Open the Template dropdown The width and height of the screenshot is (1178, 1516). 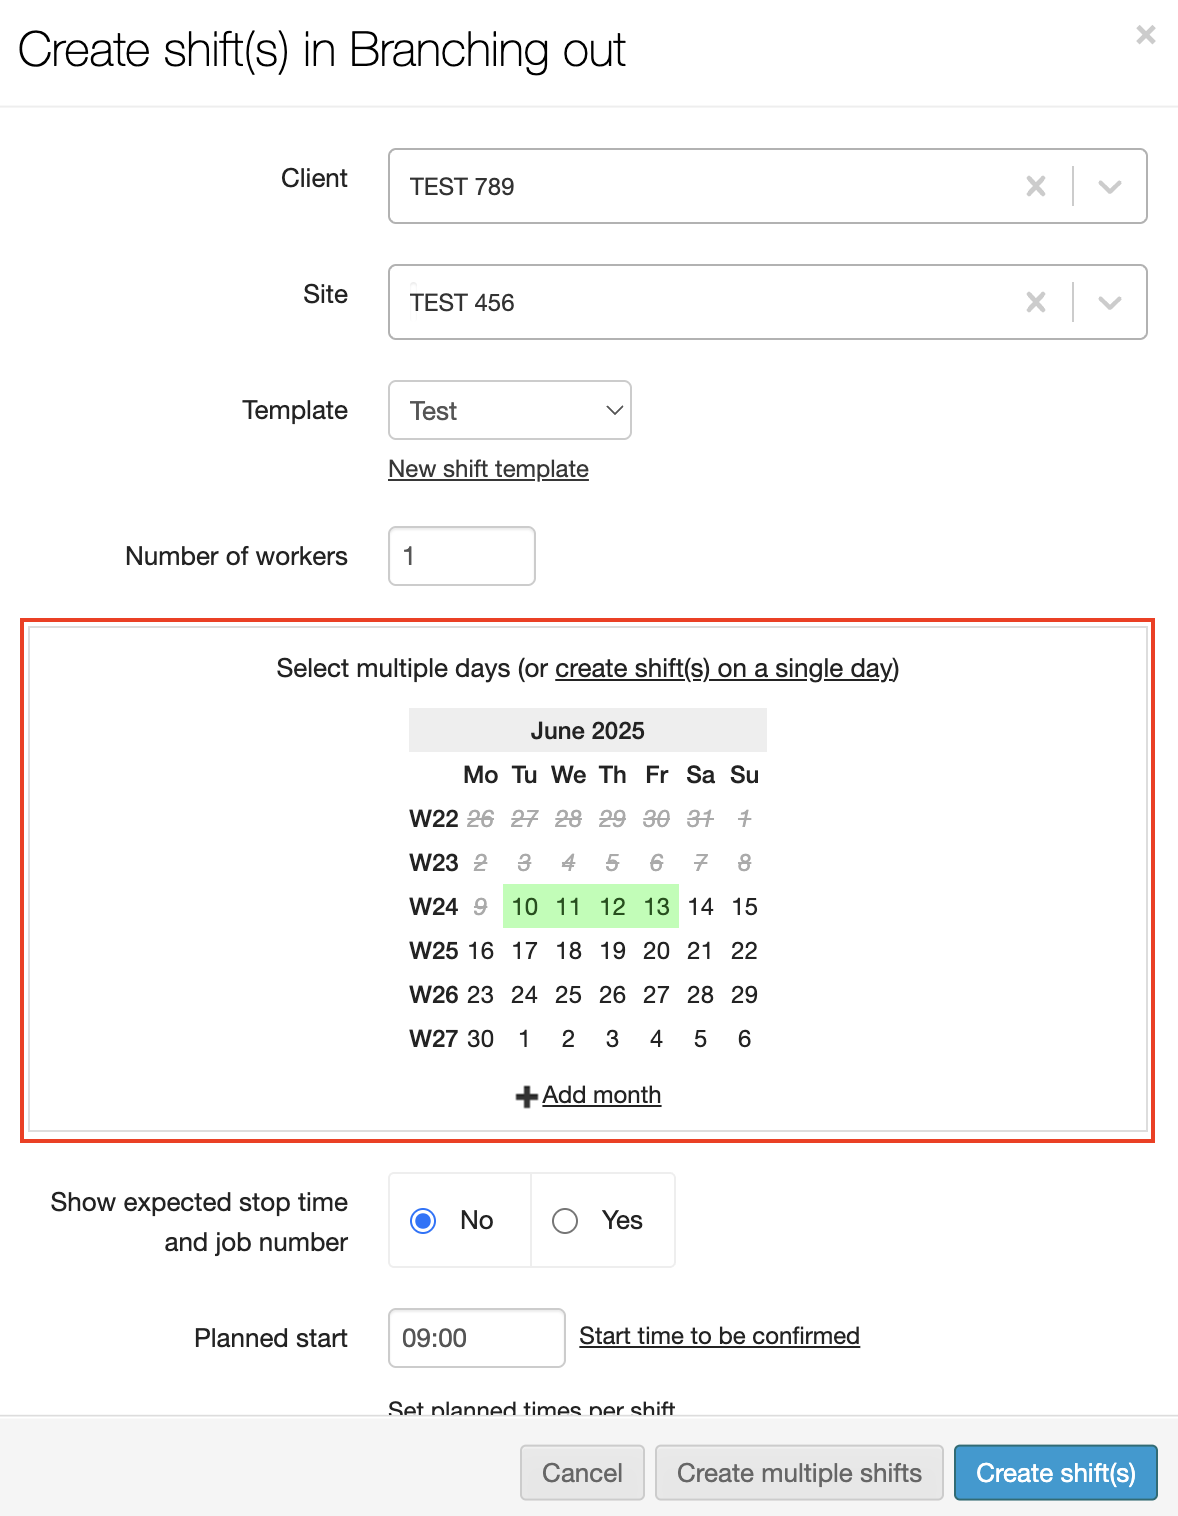click(510, 410)
